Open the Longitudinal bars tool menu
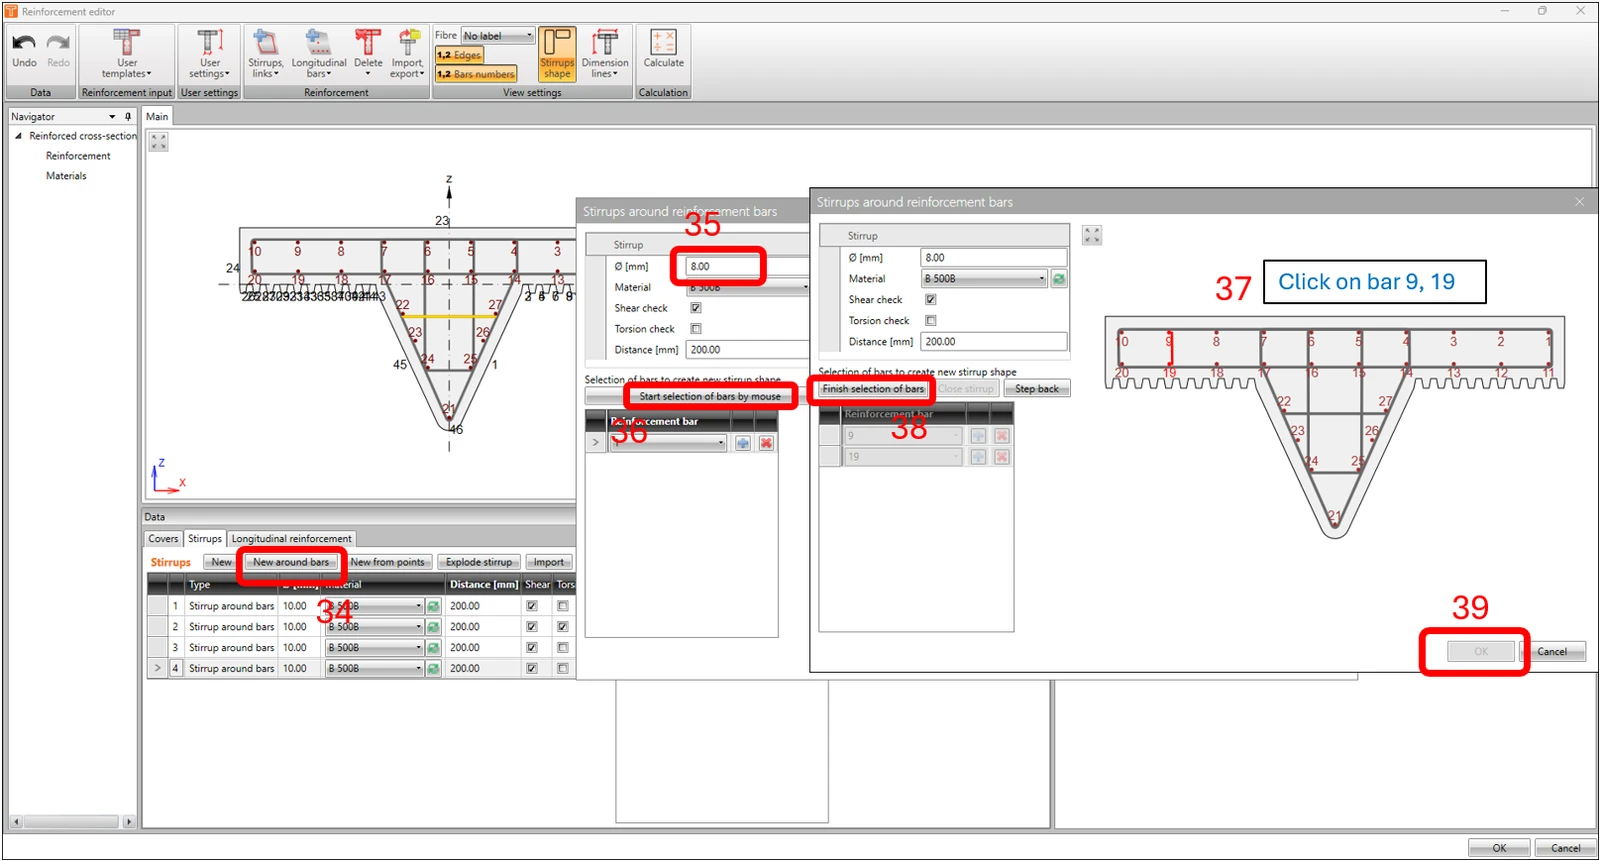This screenshot has height=861, width=1600. coord(319,54)
